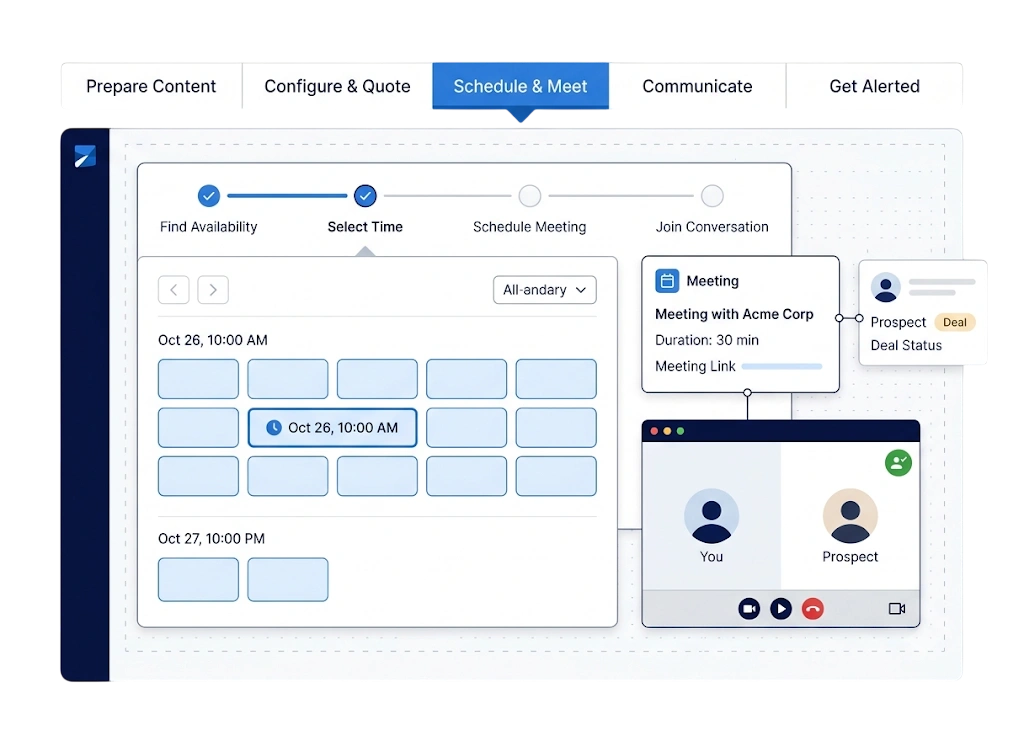
Task: Click the Join Conversation step label
Action: (x=712, y=227)
